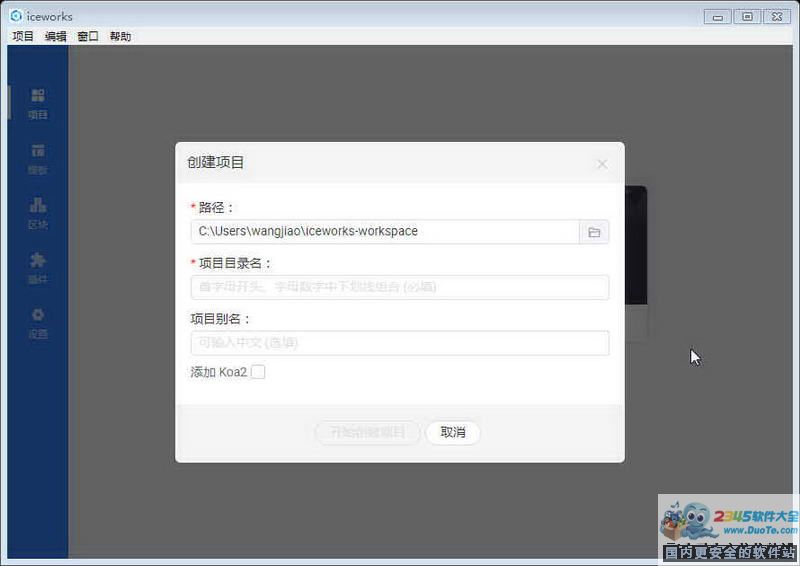Open the 模板 (Templates) sidebar icon
Image resolution: width=800 pixels, height=566 pixels.
38,157
